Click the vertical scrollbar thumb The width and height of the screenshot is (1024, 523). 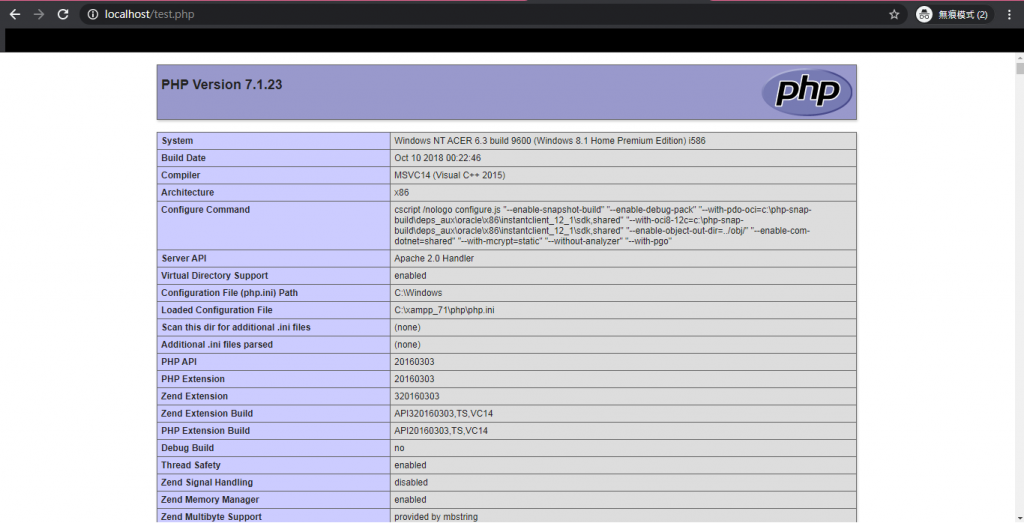(x=1019, y=68)
